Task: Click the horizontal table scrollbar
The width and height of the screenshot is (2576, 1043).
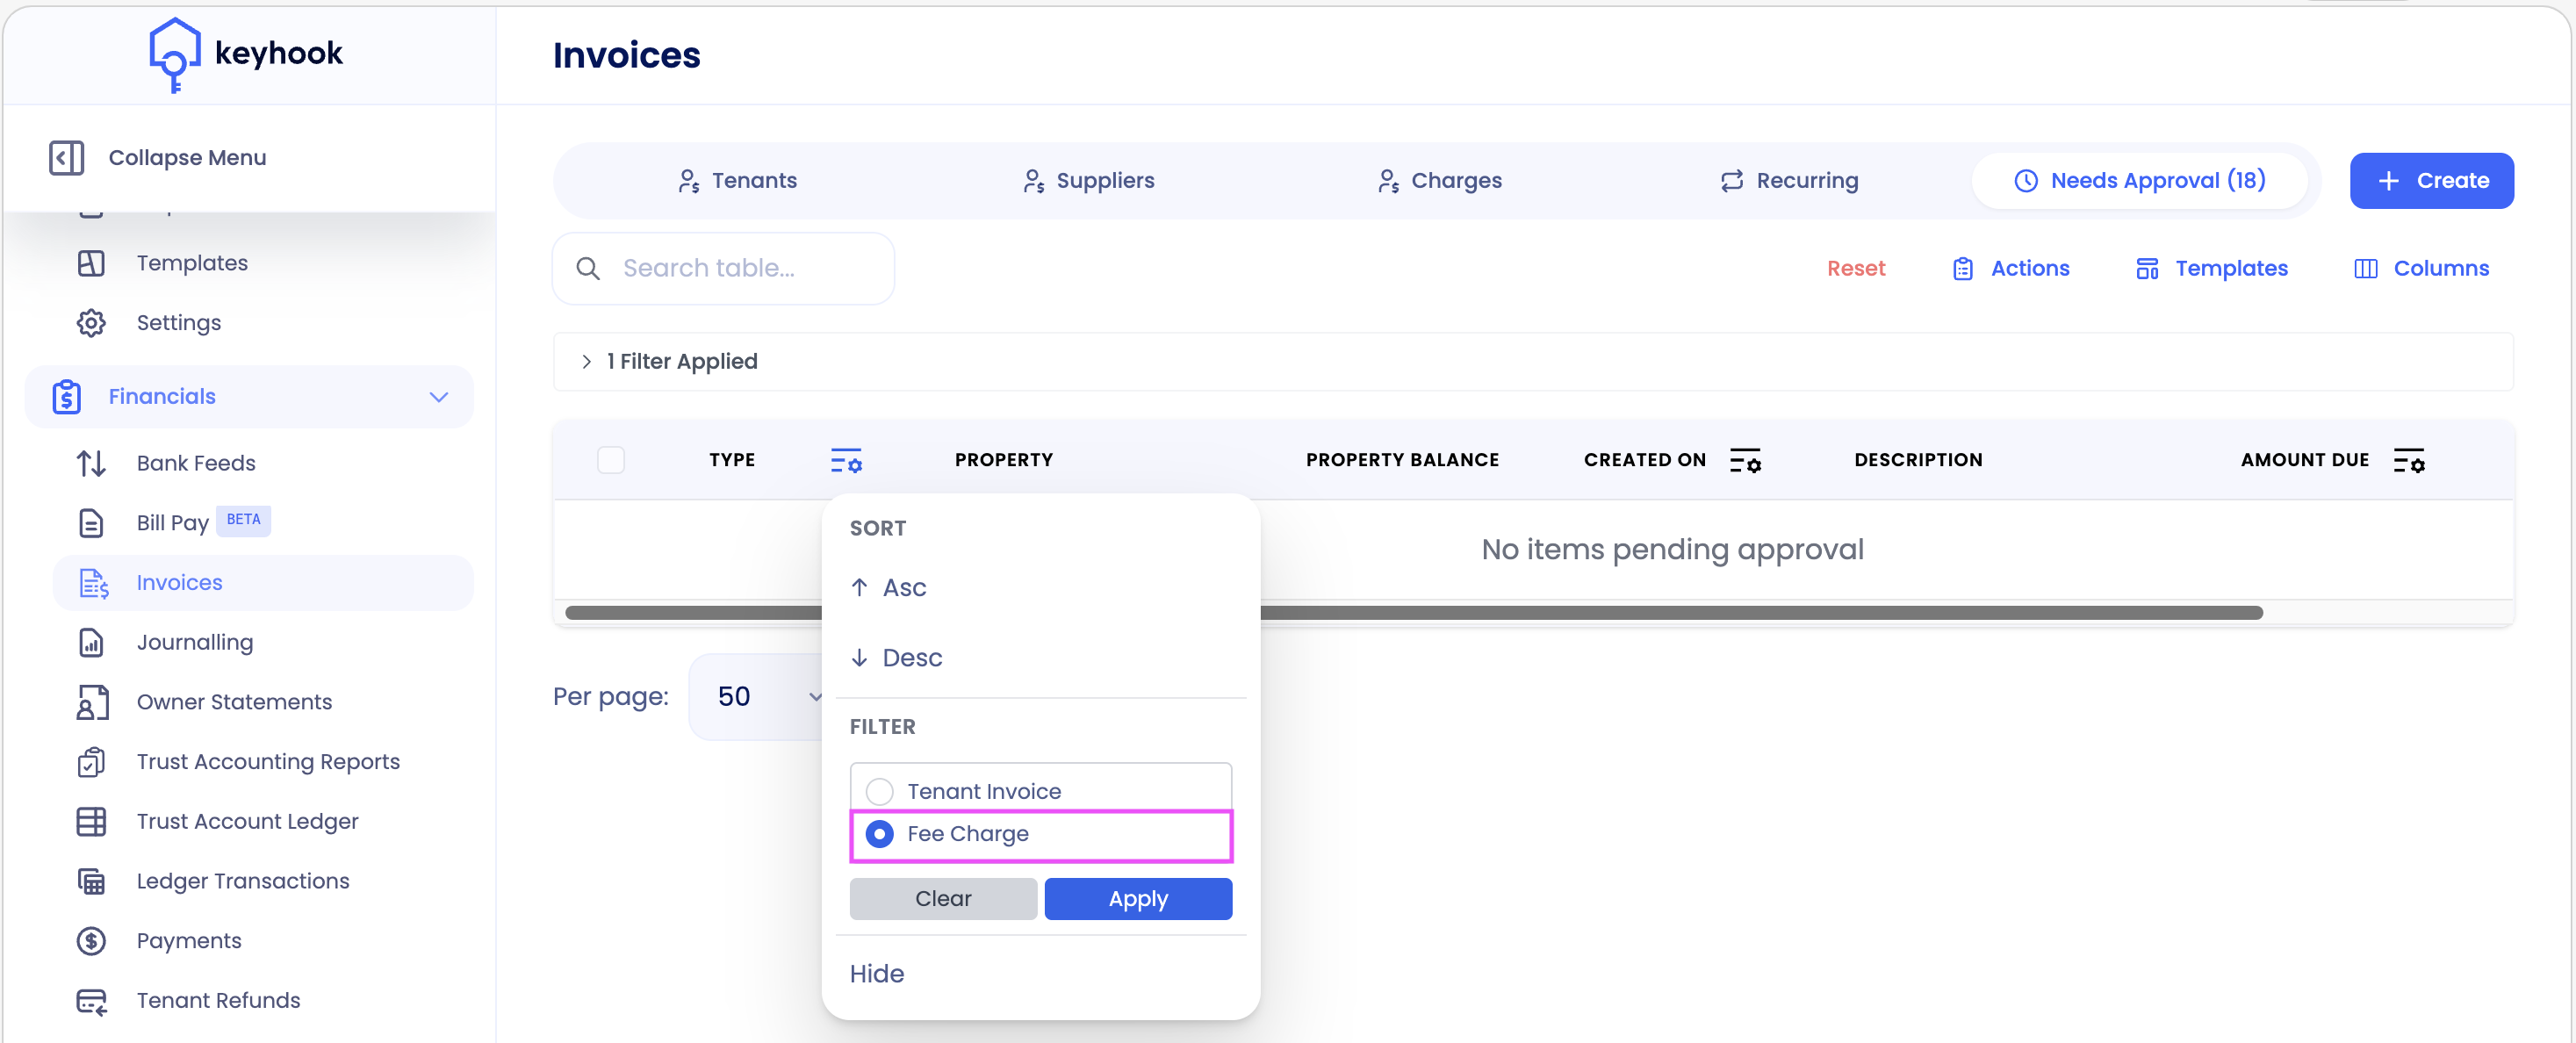Action: [x=1414, y=613]
